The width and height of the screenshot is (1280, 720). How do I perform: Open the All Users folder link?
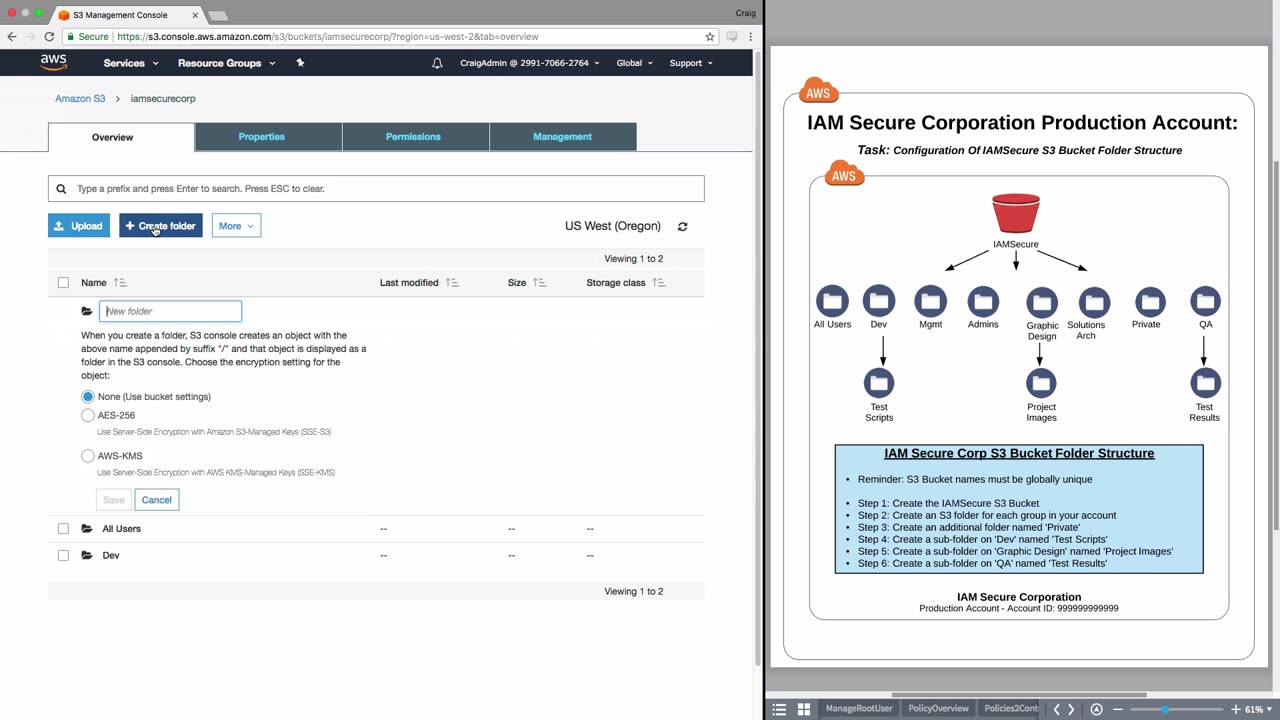pyautogui.click(x=121, y=528)
